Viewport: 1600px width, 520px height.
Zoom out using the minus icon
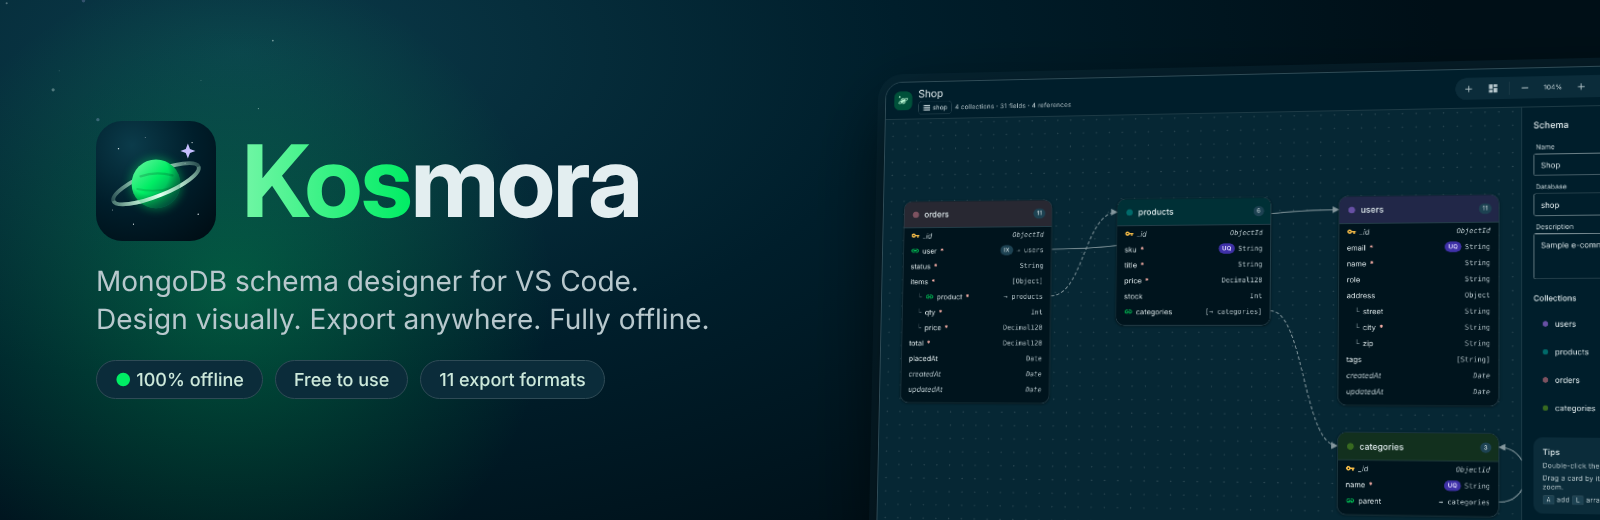point(1525,88)
